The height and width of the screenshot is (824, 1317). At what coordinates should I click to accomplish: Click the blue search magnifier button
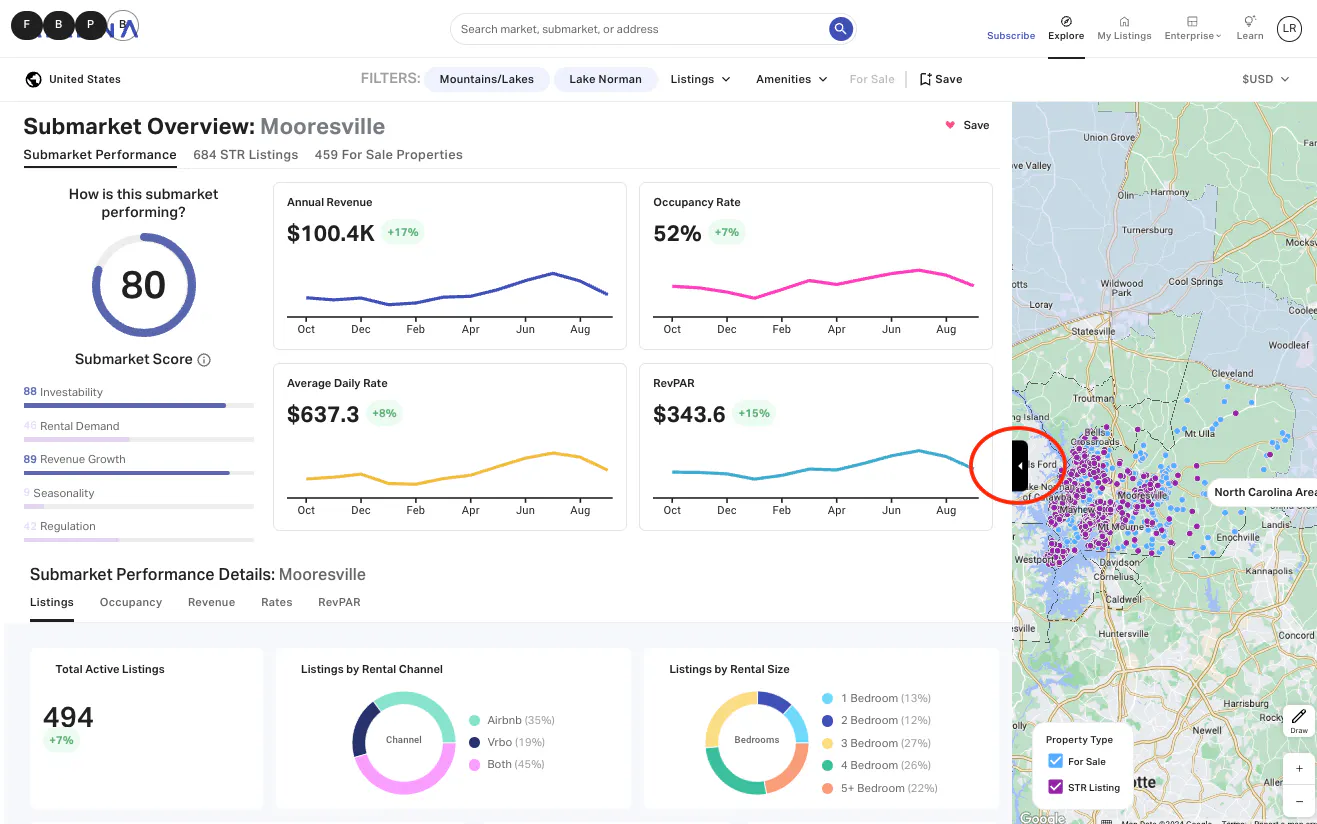841,29
